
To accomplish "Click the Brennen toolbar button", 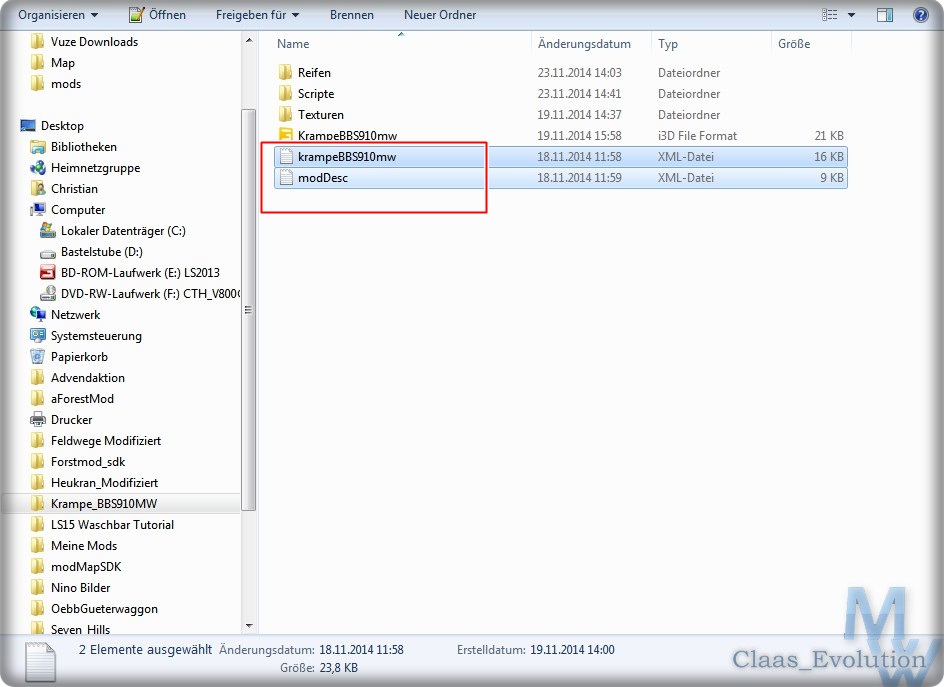I will point(351,15).
